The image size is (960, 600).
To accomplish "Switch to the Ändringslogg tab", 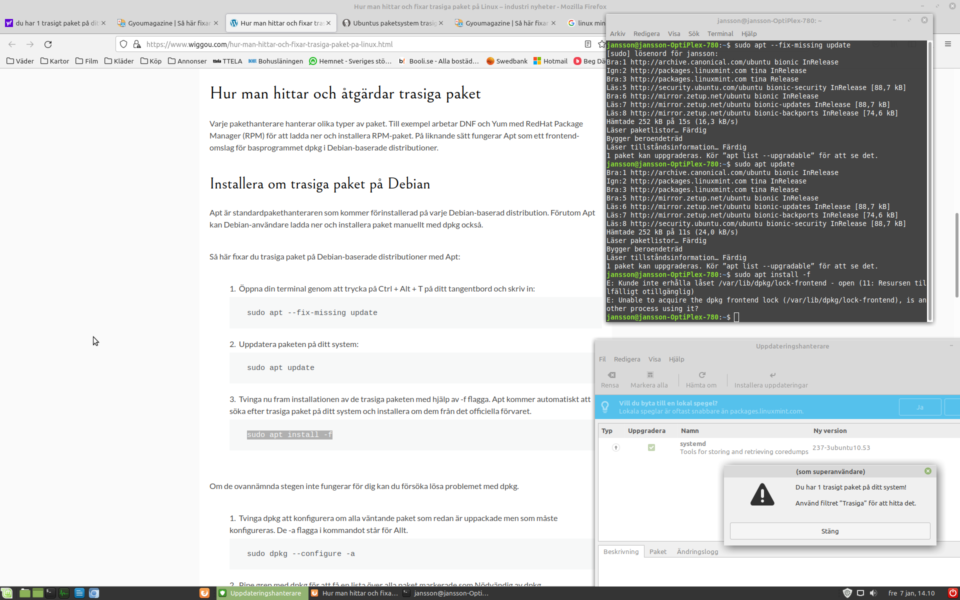I will coord(697,552).
